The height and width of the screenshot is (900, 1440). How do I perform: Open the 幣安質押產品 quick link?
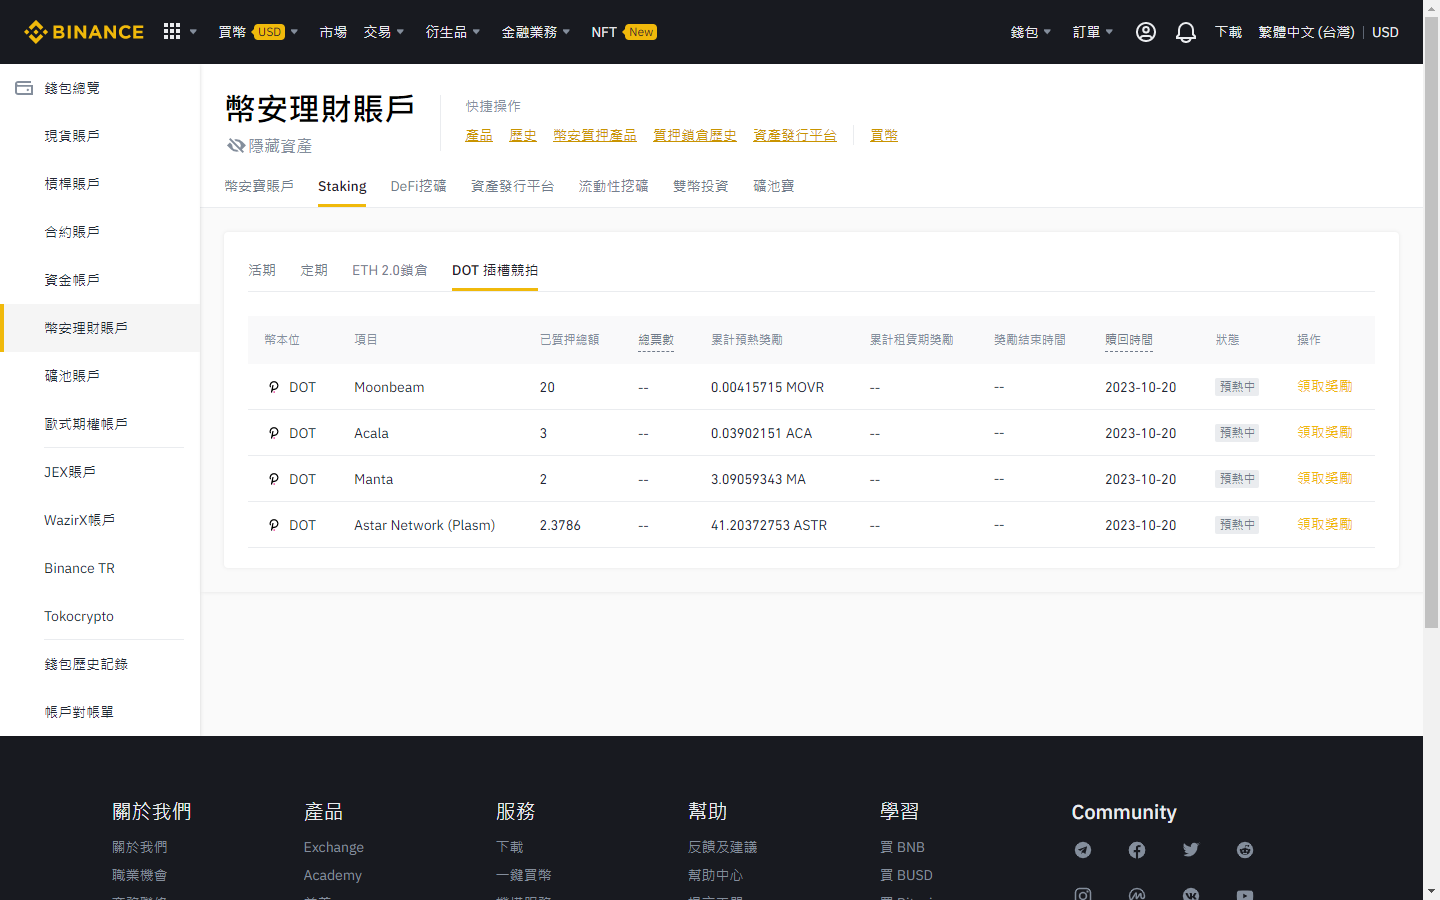click(595, 135)
